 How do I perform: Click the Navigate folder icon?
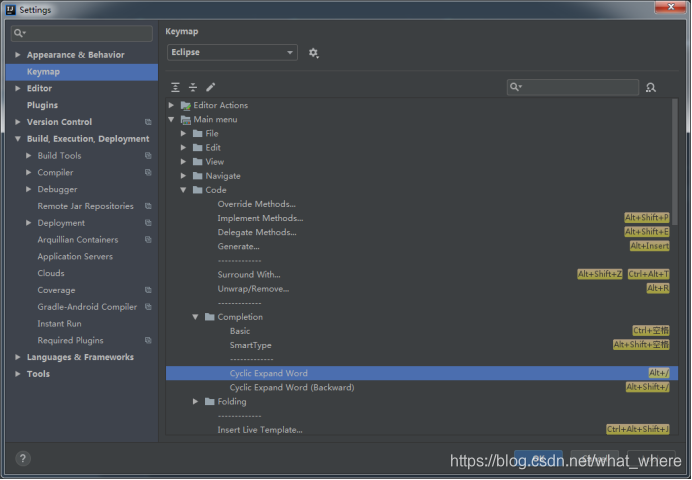pyautogui.click(x=198, y=176)
